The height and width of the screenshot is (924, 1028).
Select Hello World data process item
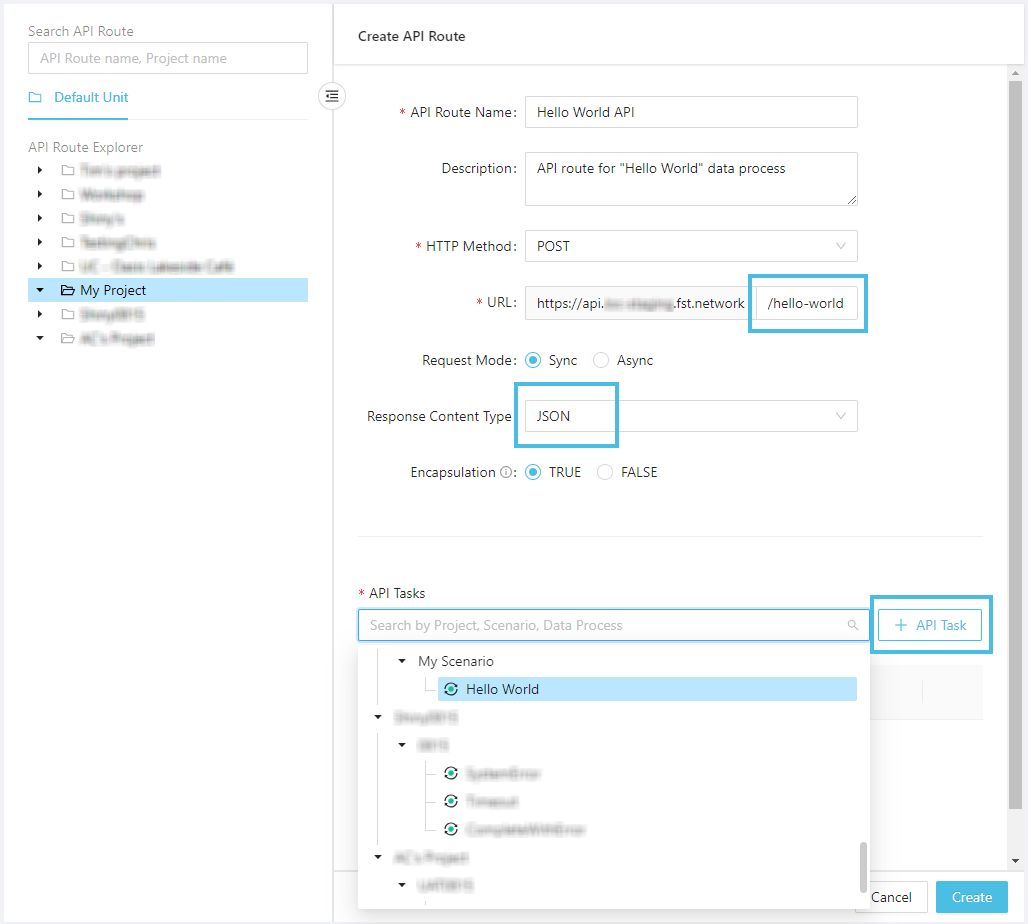point(502,689)
